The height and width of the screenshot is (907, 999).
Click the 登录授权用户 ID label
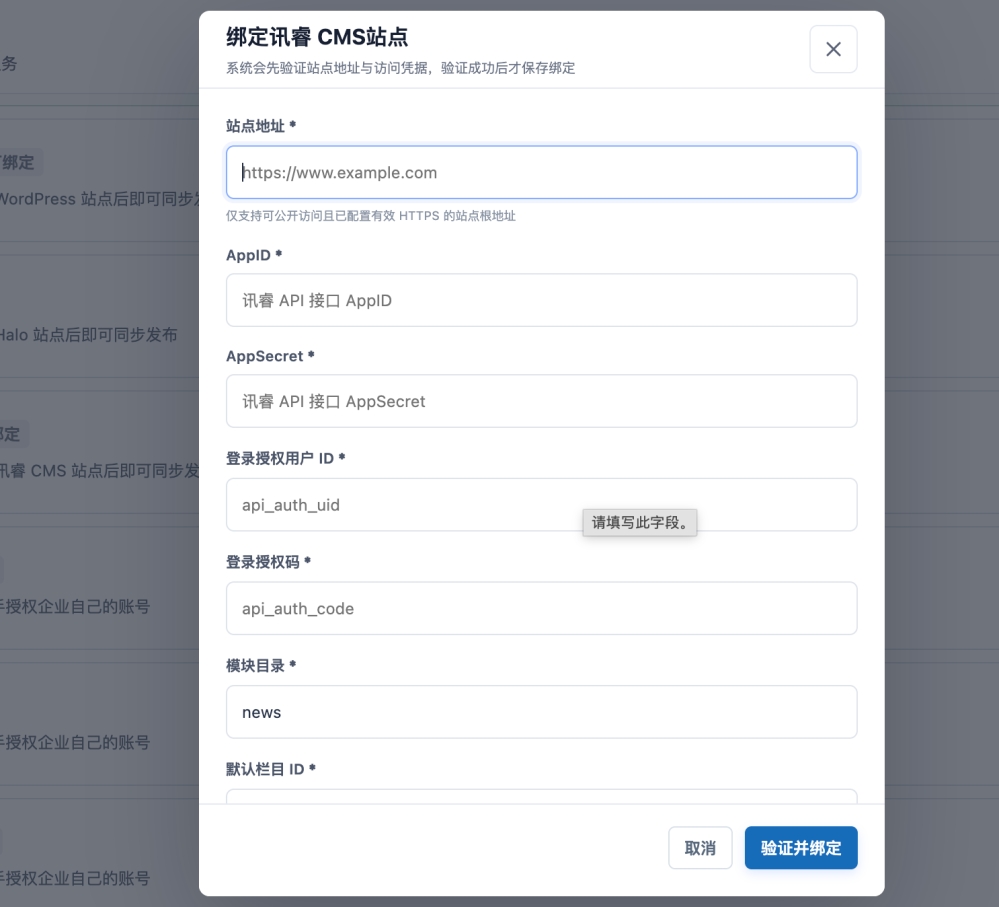click(x=285, y=458)
